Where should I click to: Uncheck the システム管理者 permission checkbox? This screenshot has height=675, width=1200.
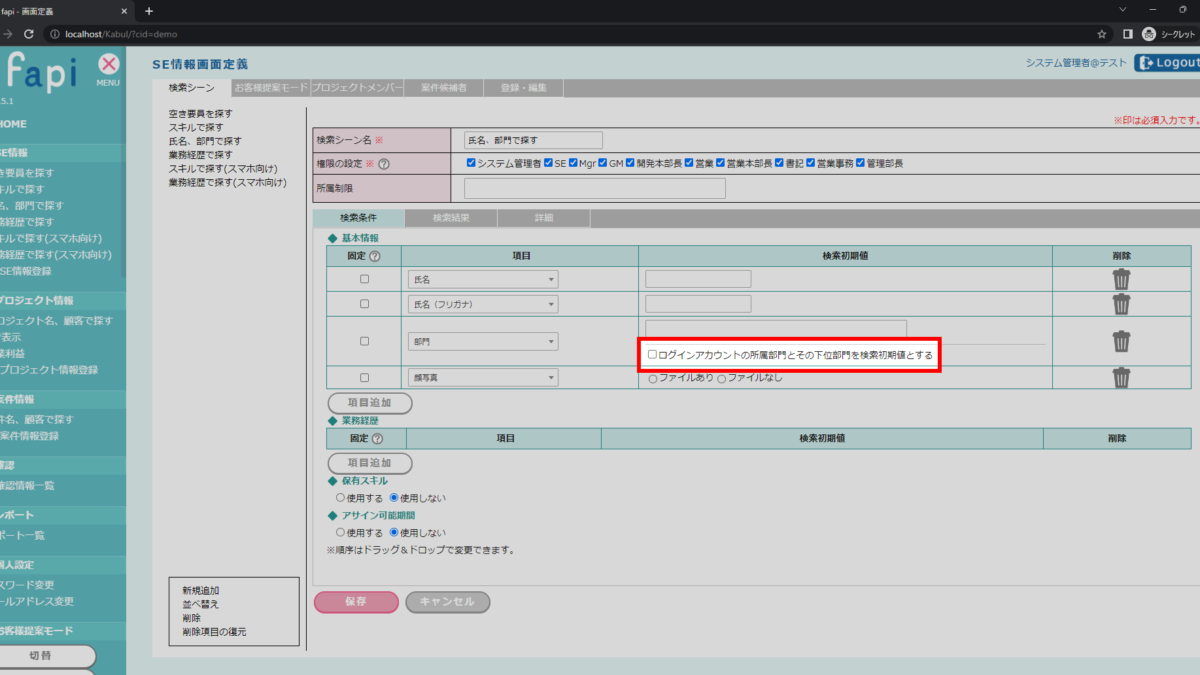tap(471, 163)
